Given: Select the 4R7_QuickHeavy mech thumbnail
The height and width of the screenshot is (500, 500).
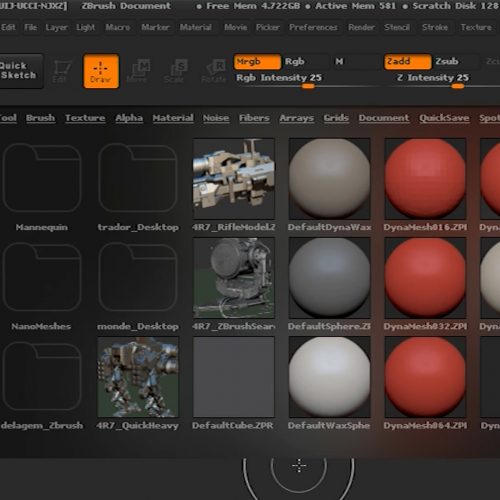Looking at the screenshot, I should pyautogui.click(x=138, y=377).
